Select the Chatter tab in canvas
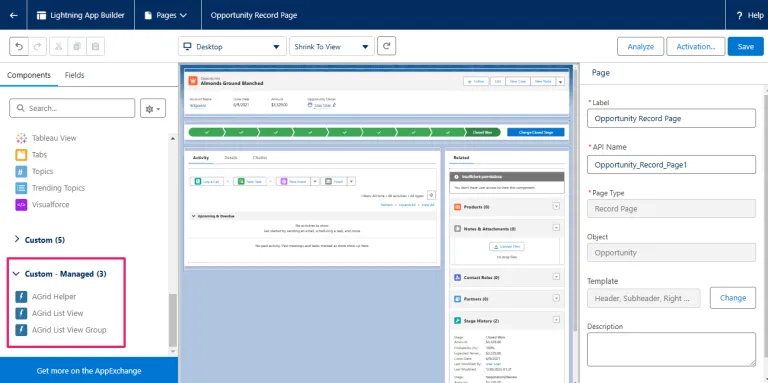Viewport: 768px width, 383px height. point(260,158)
